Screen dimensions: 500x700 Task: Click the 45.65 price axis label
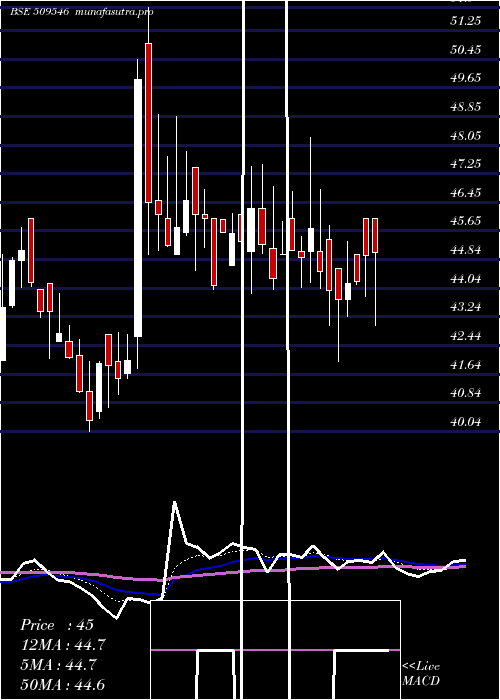pyautogui.click(x=466, y=221)
